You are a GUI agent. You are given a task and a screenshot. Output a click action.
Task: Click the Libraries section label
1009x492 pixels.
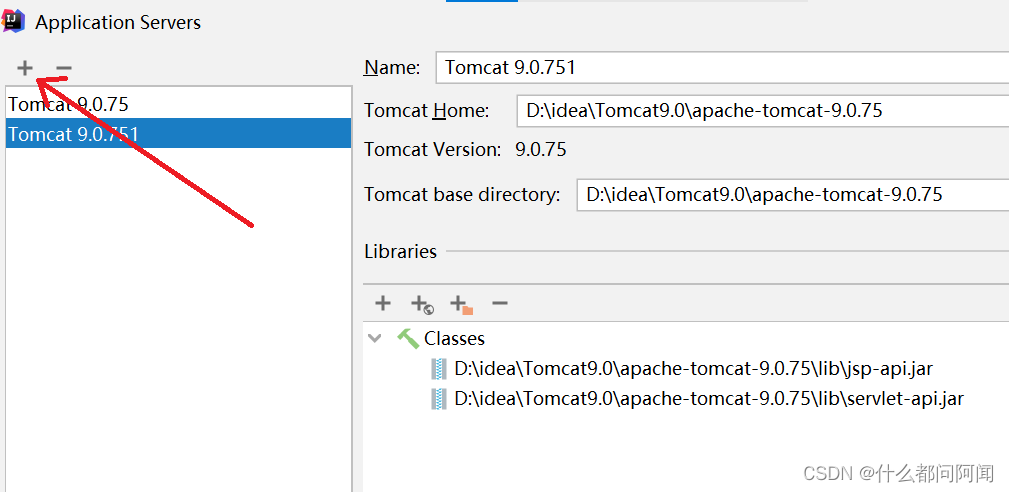400,251
